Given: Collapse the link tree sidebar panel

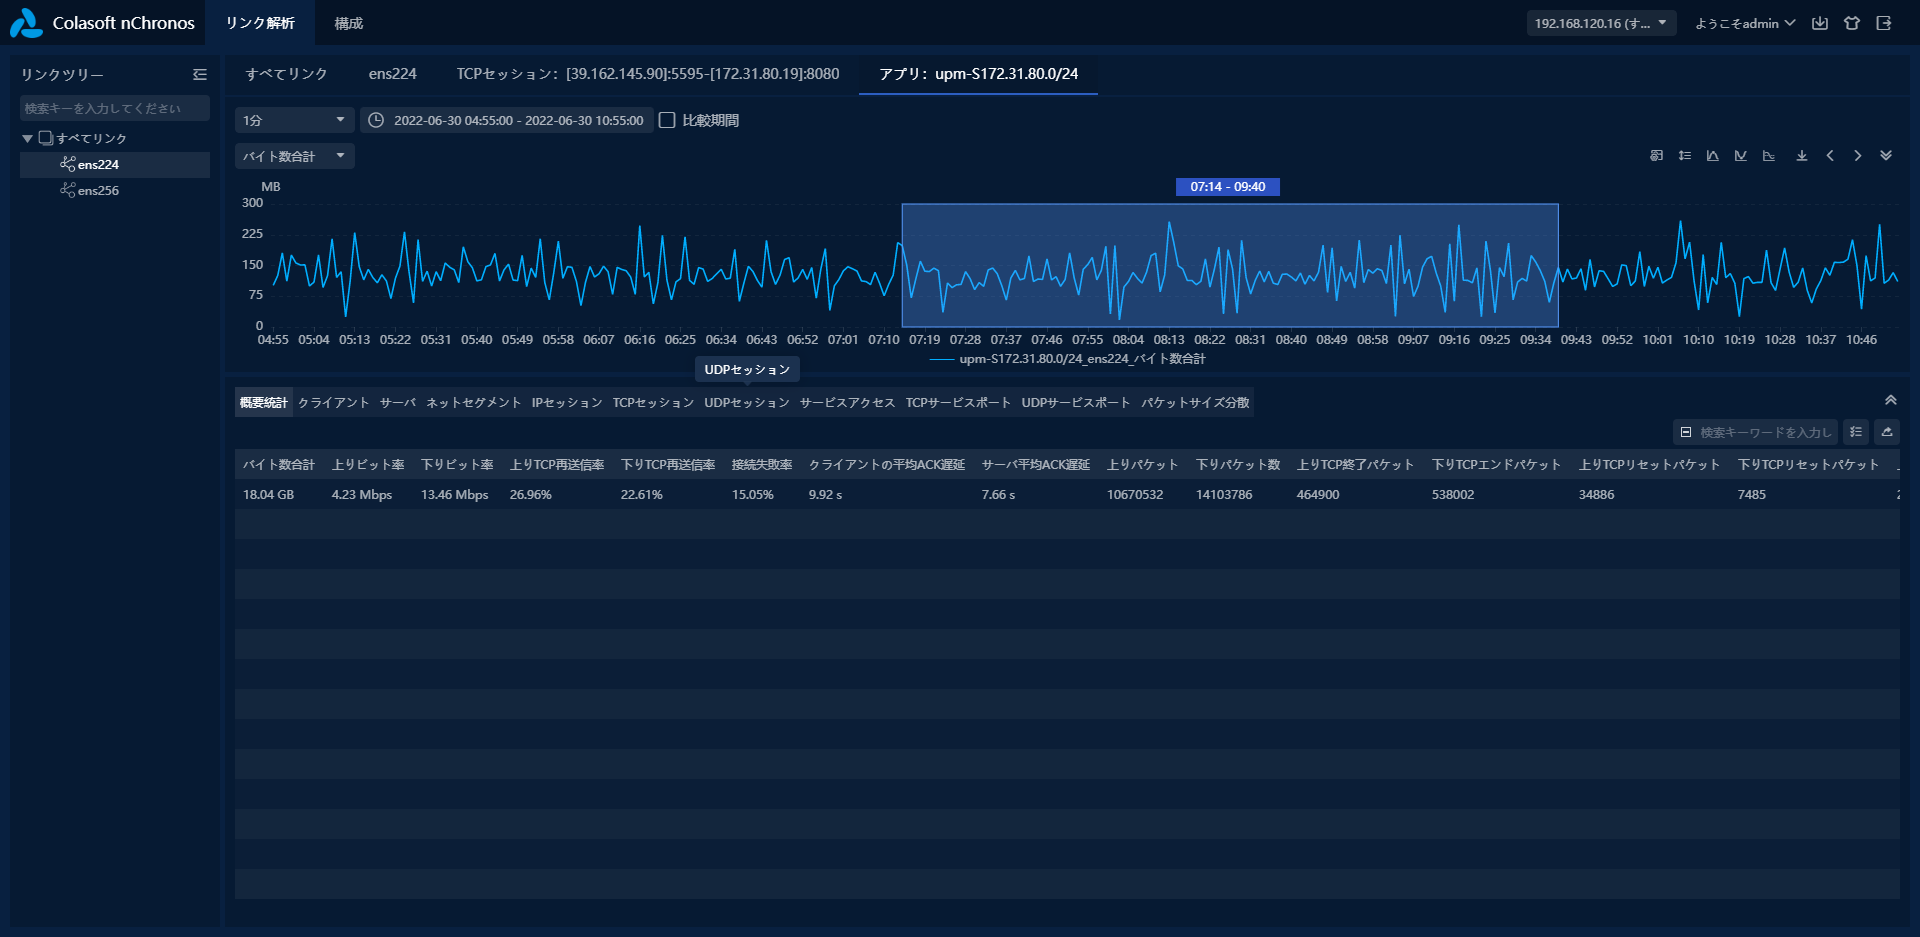Looking at the screenshot, I should (200, 75).
